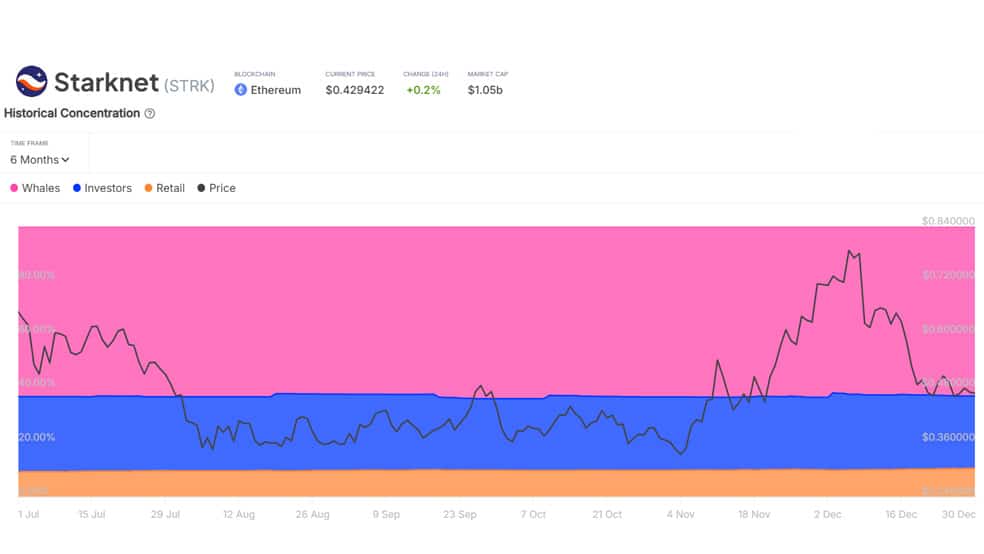
Task: Toggle the Price line in legend
Action: (x=217, y=188)
